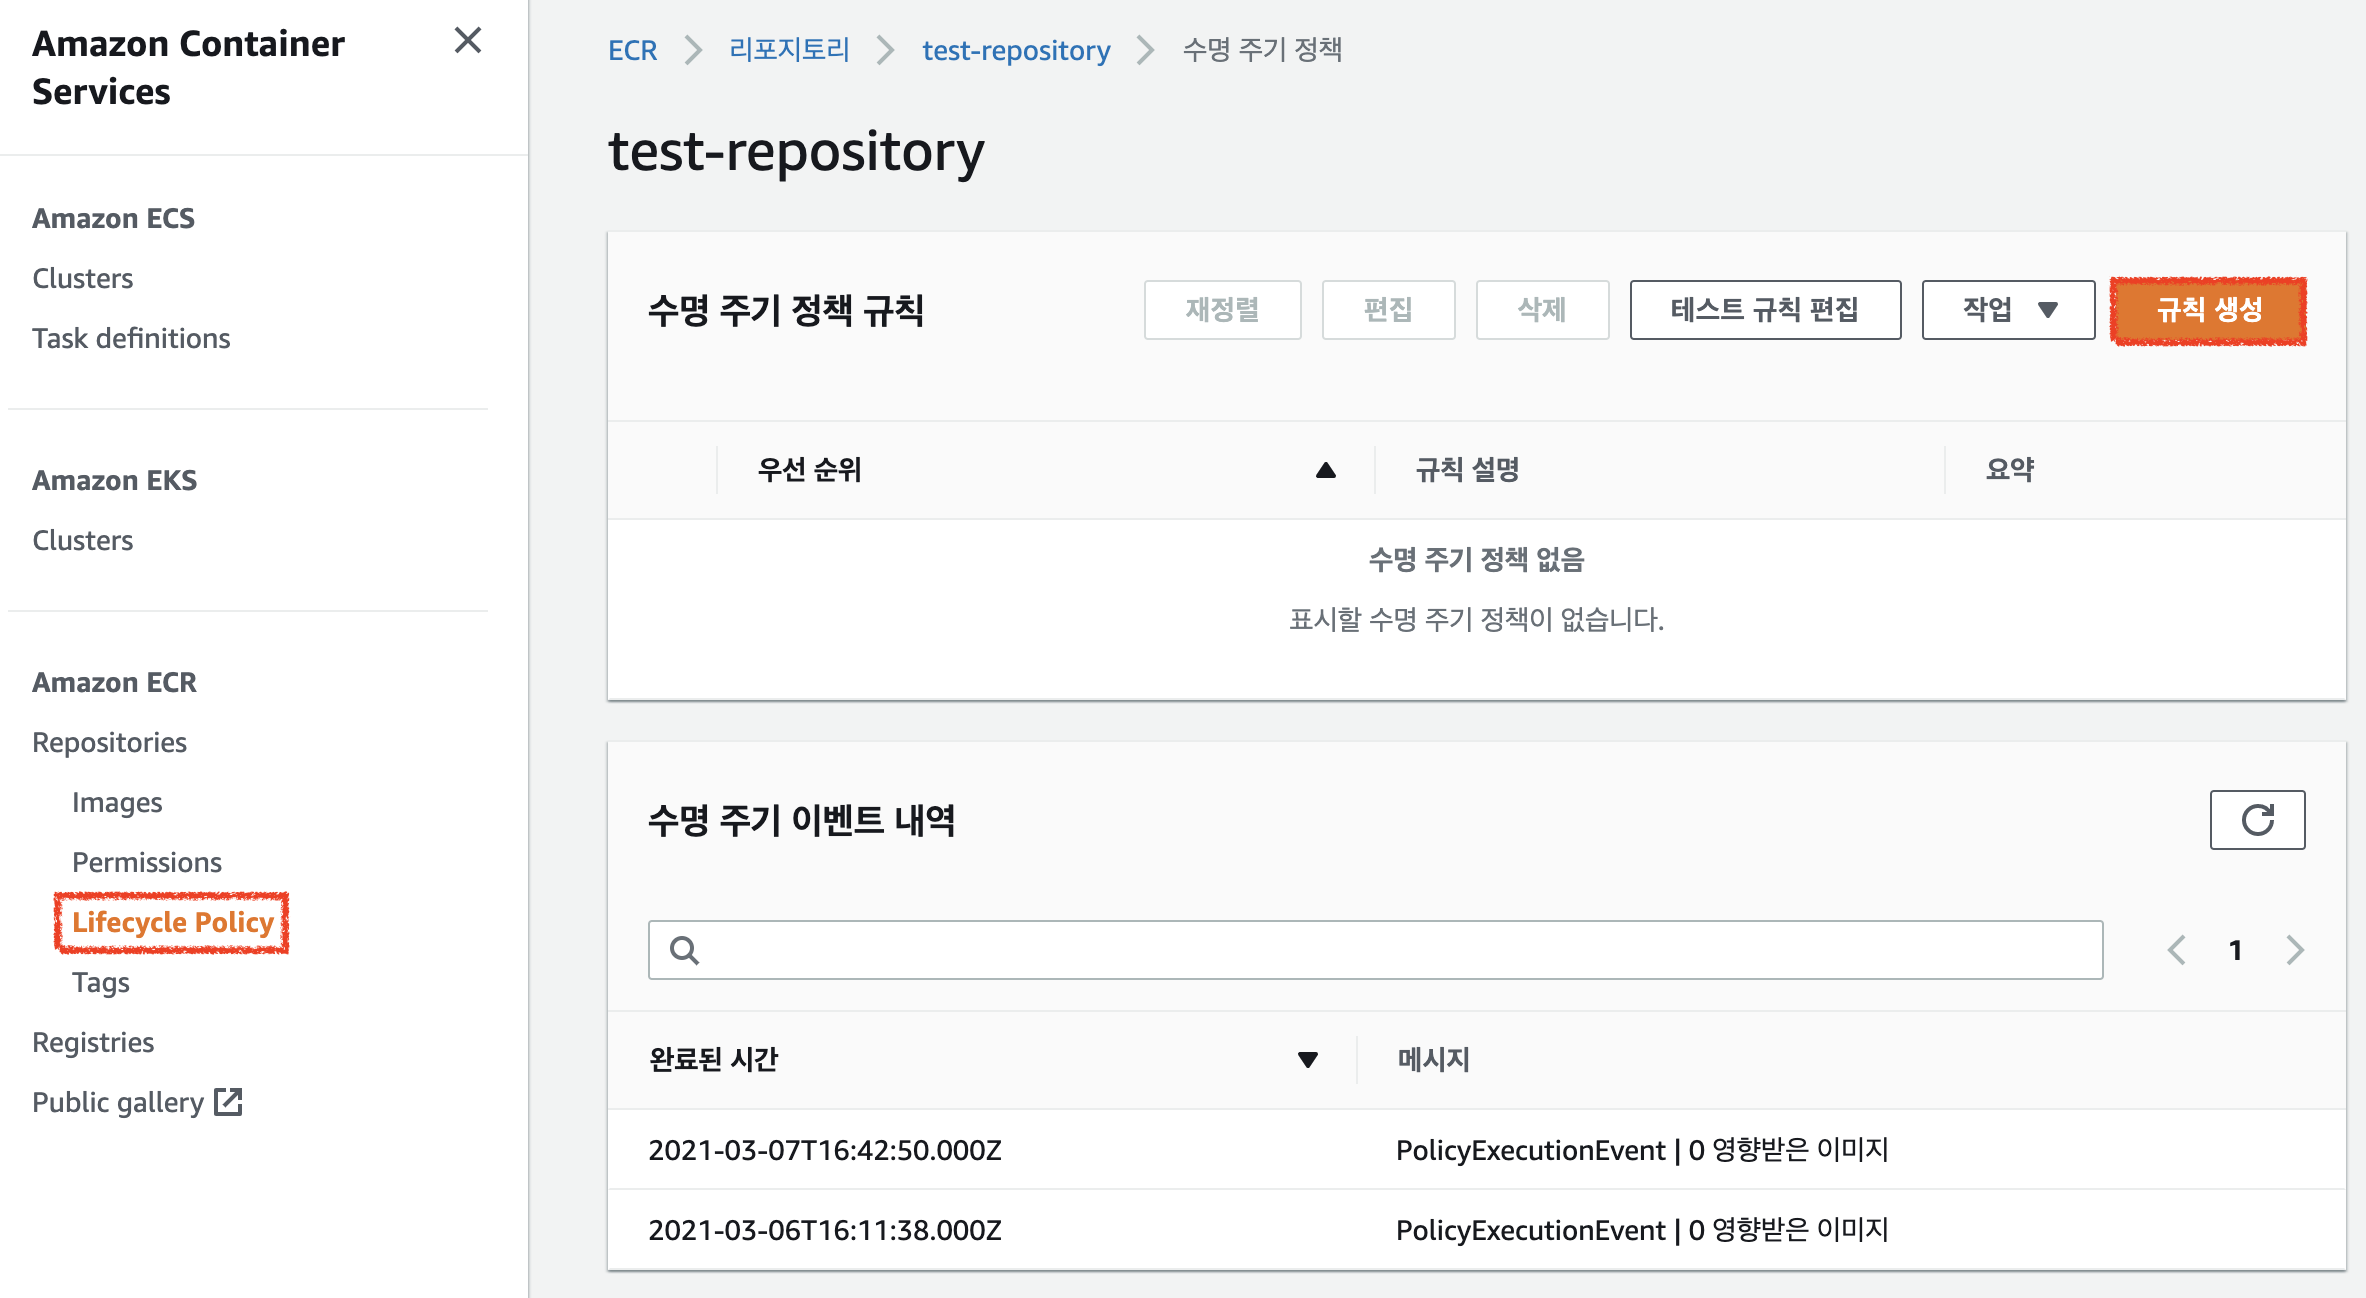
Task: Open the 작업 dropdown menu
Action: tap(2007, 310)
